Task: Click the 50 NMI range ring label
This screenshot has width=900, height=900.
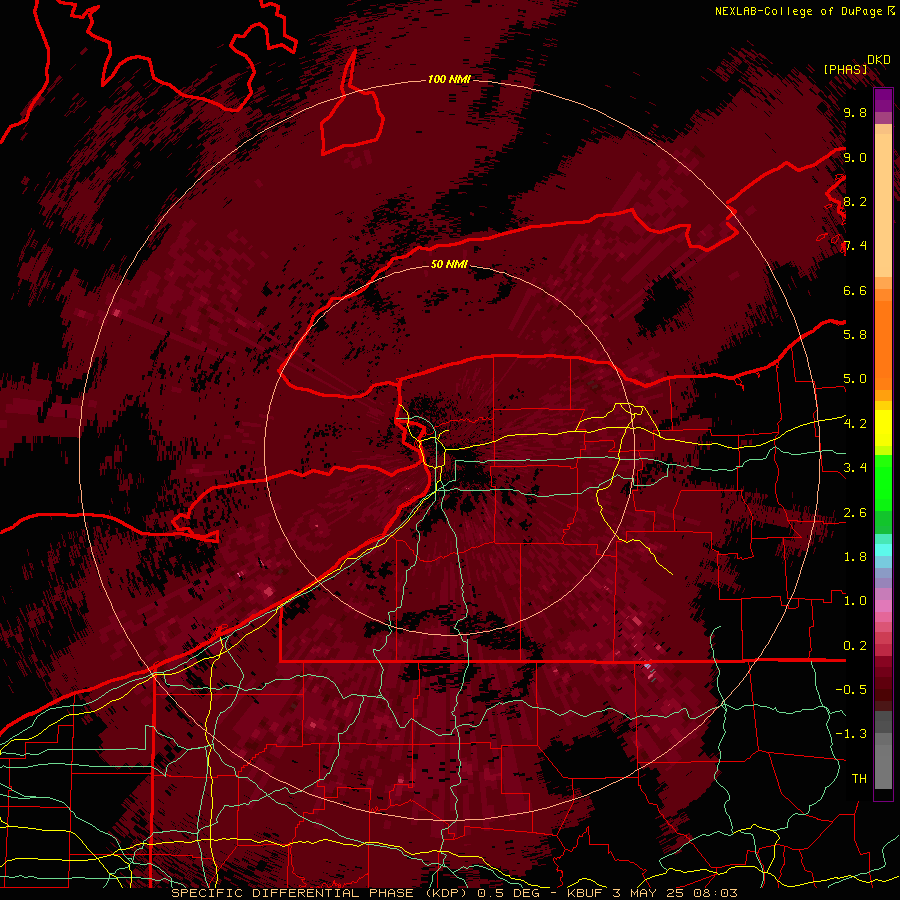Action: pyautogui.click(x=449, y=264)
